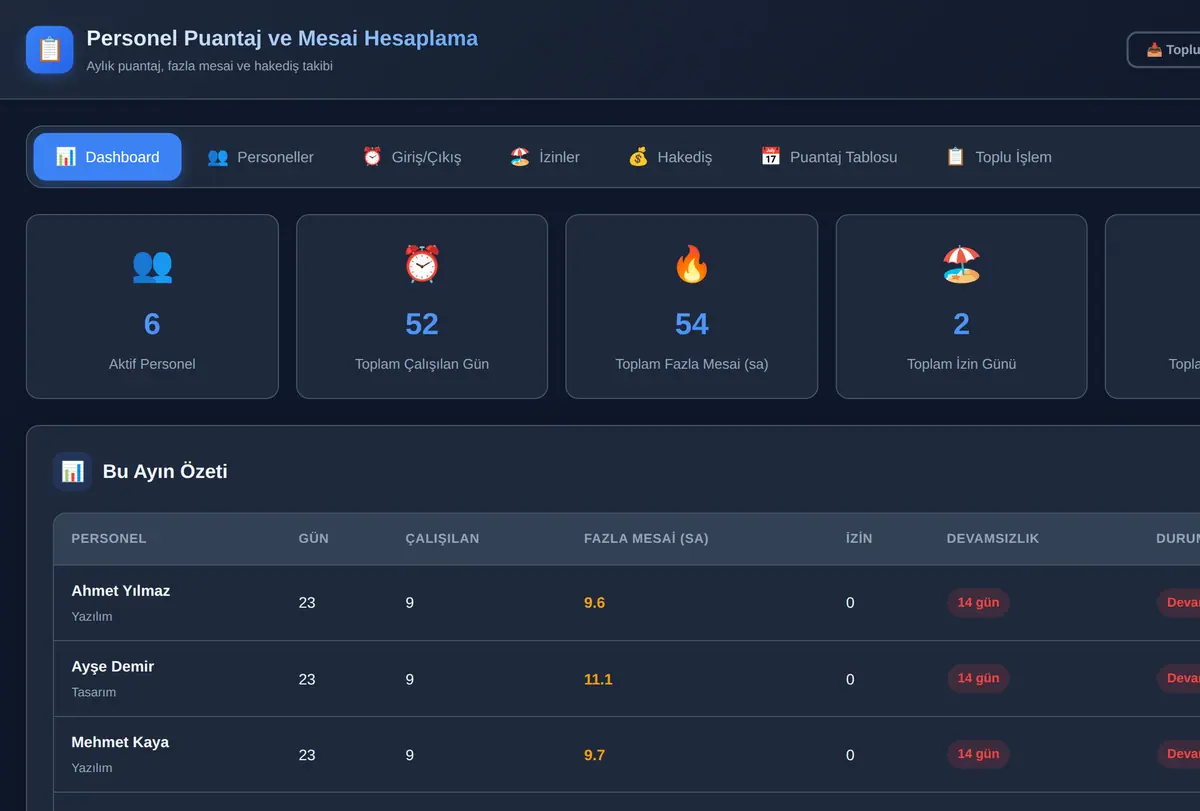Select the Hakediş tab
Viewport: 1200px width, 811px height.
tap(670, 157)
